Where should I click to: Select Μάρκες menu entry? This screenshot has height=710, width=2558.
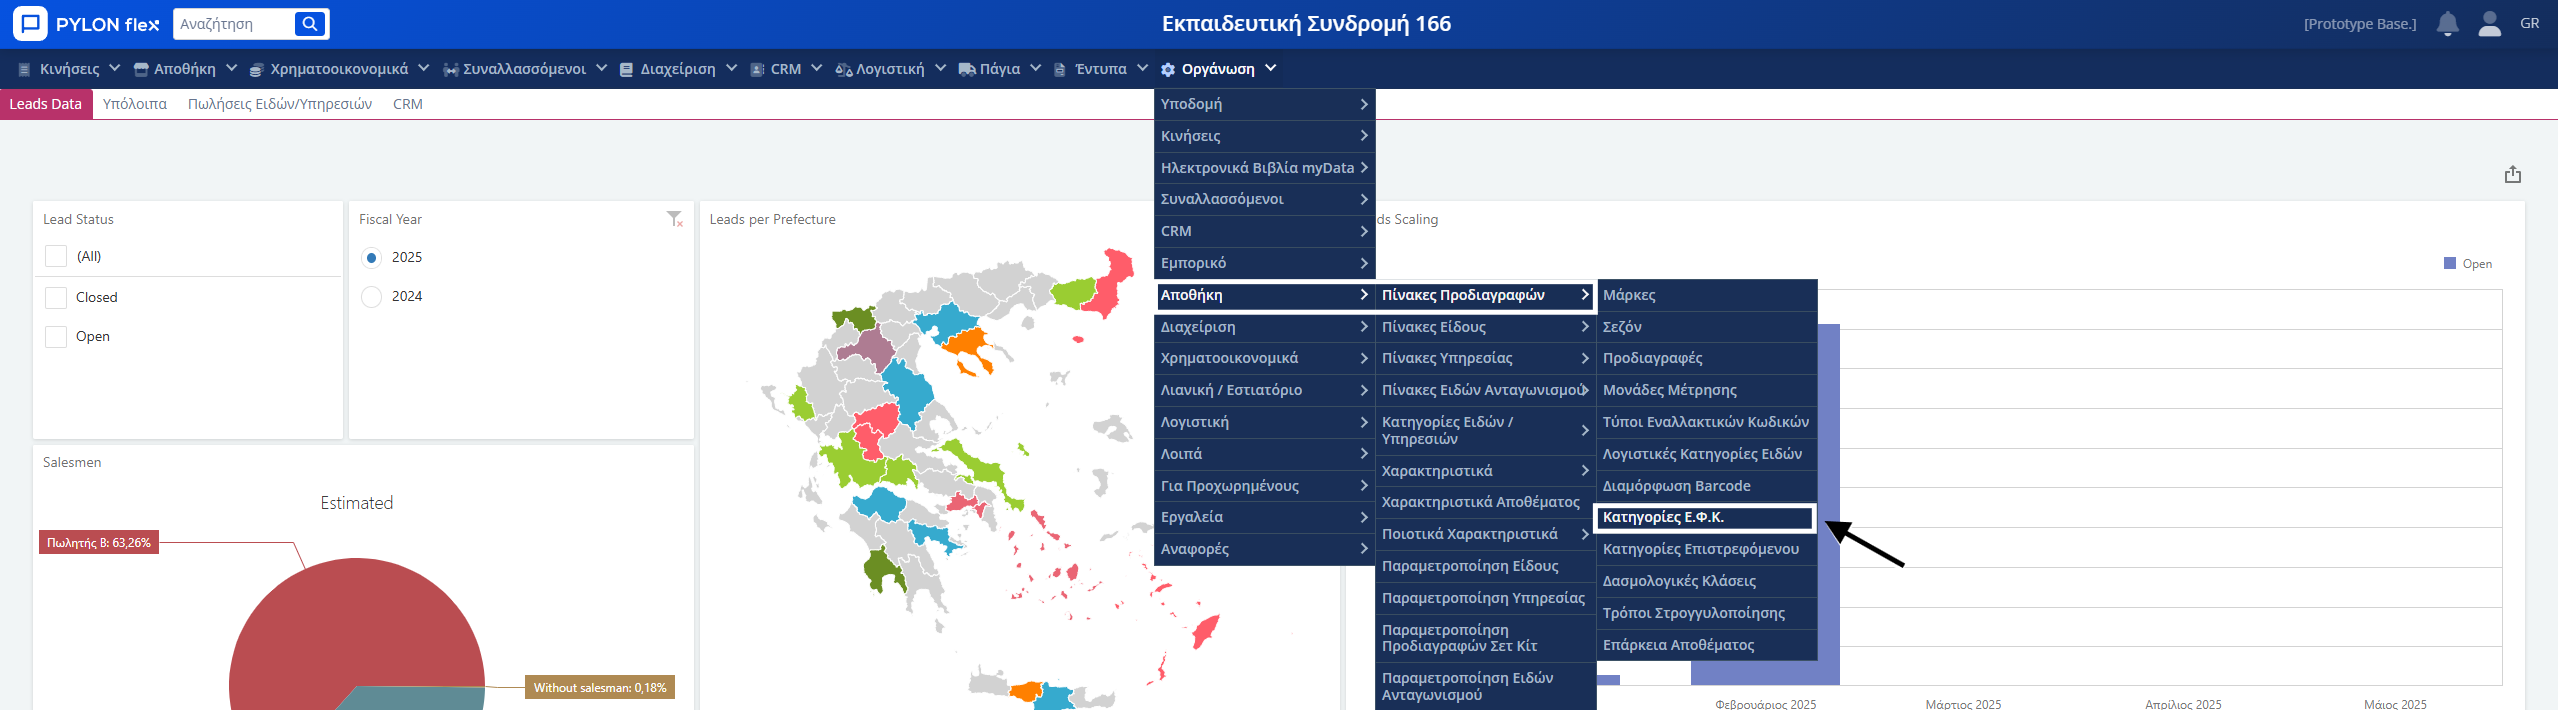(x=1706, y=295)
